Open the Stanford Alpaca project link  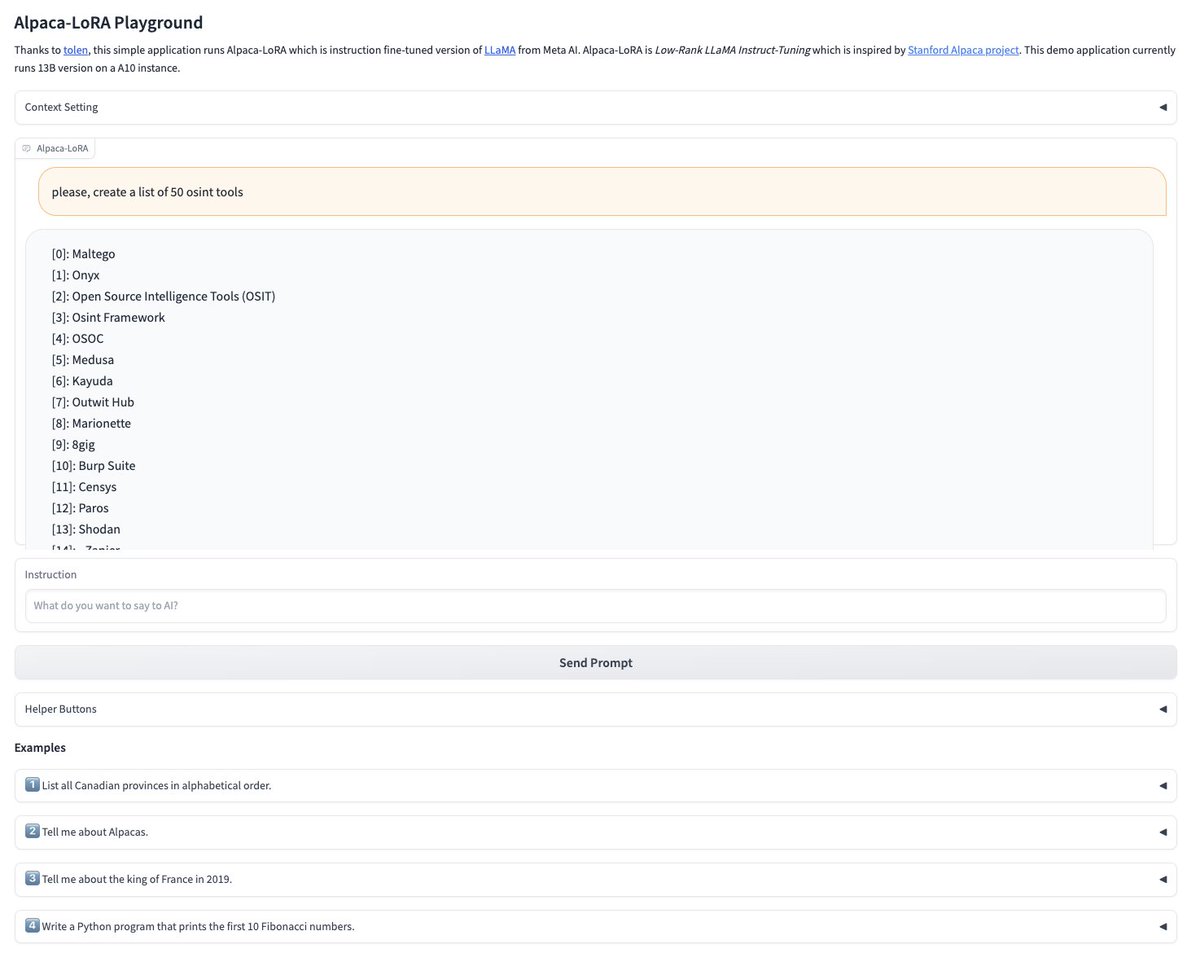click(963, 50)
